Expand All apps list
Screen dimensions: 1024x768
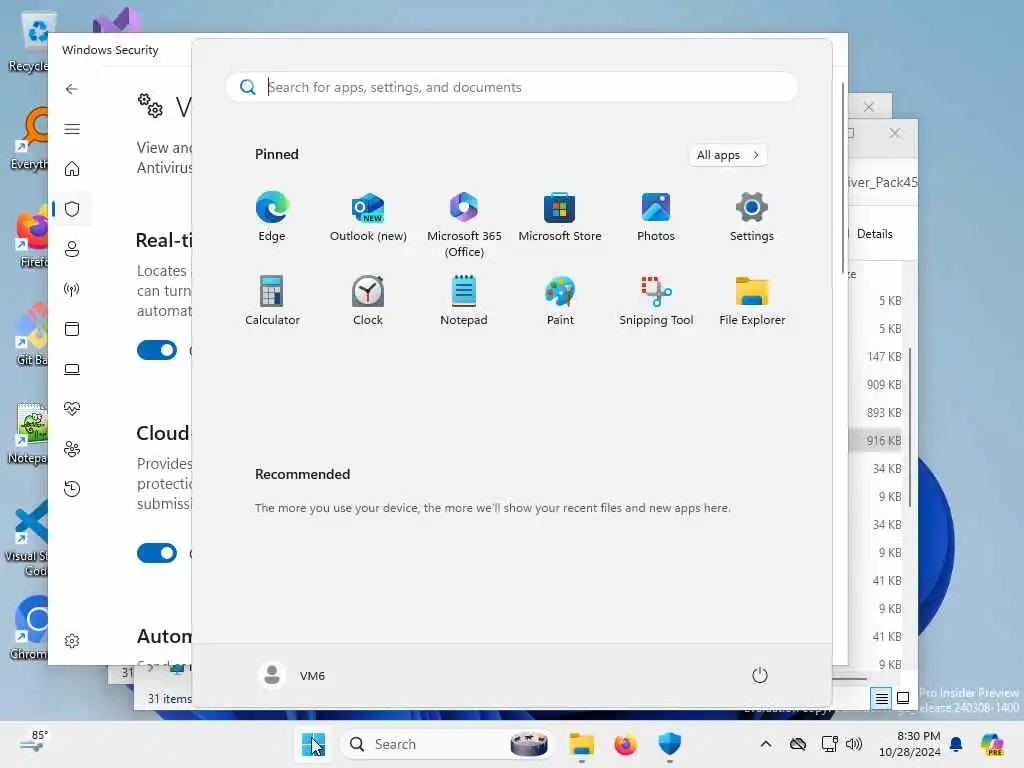click(728, 155)
